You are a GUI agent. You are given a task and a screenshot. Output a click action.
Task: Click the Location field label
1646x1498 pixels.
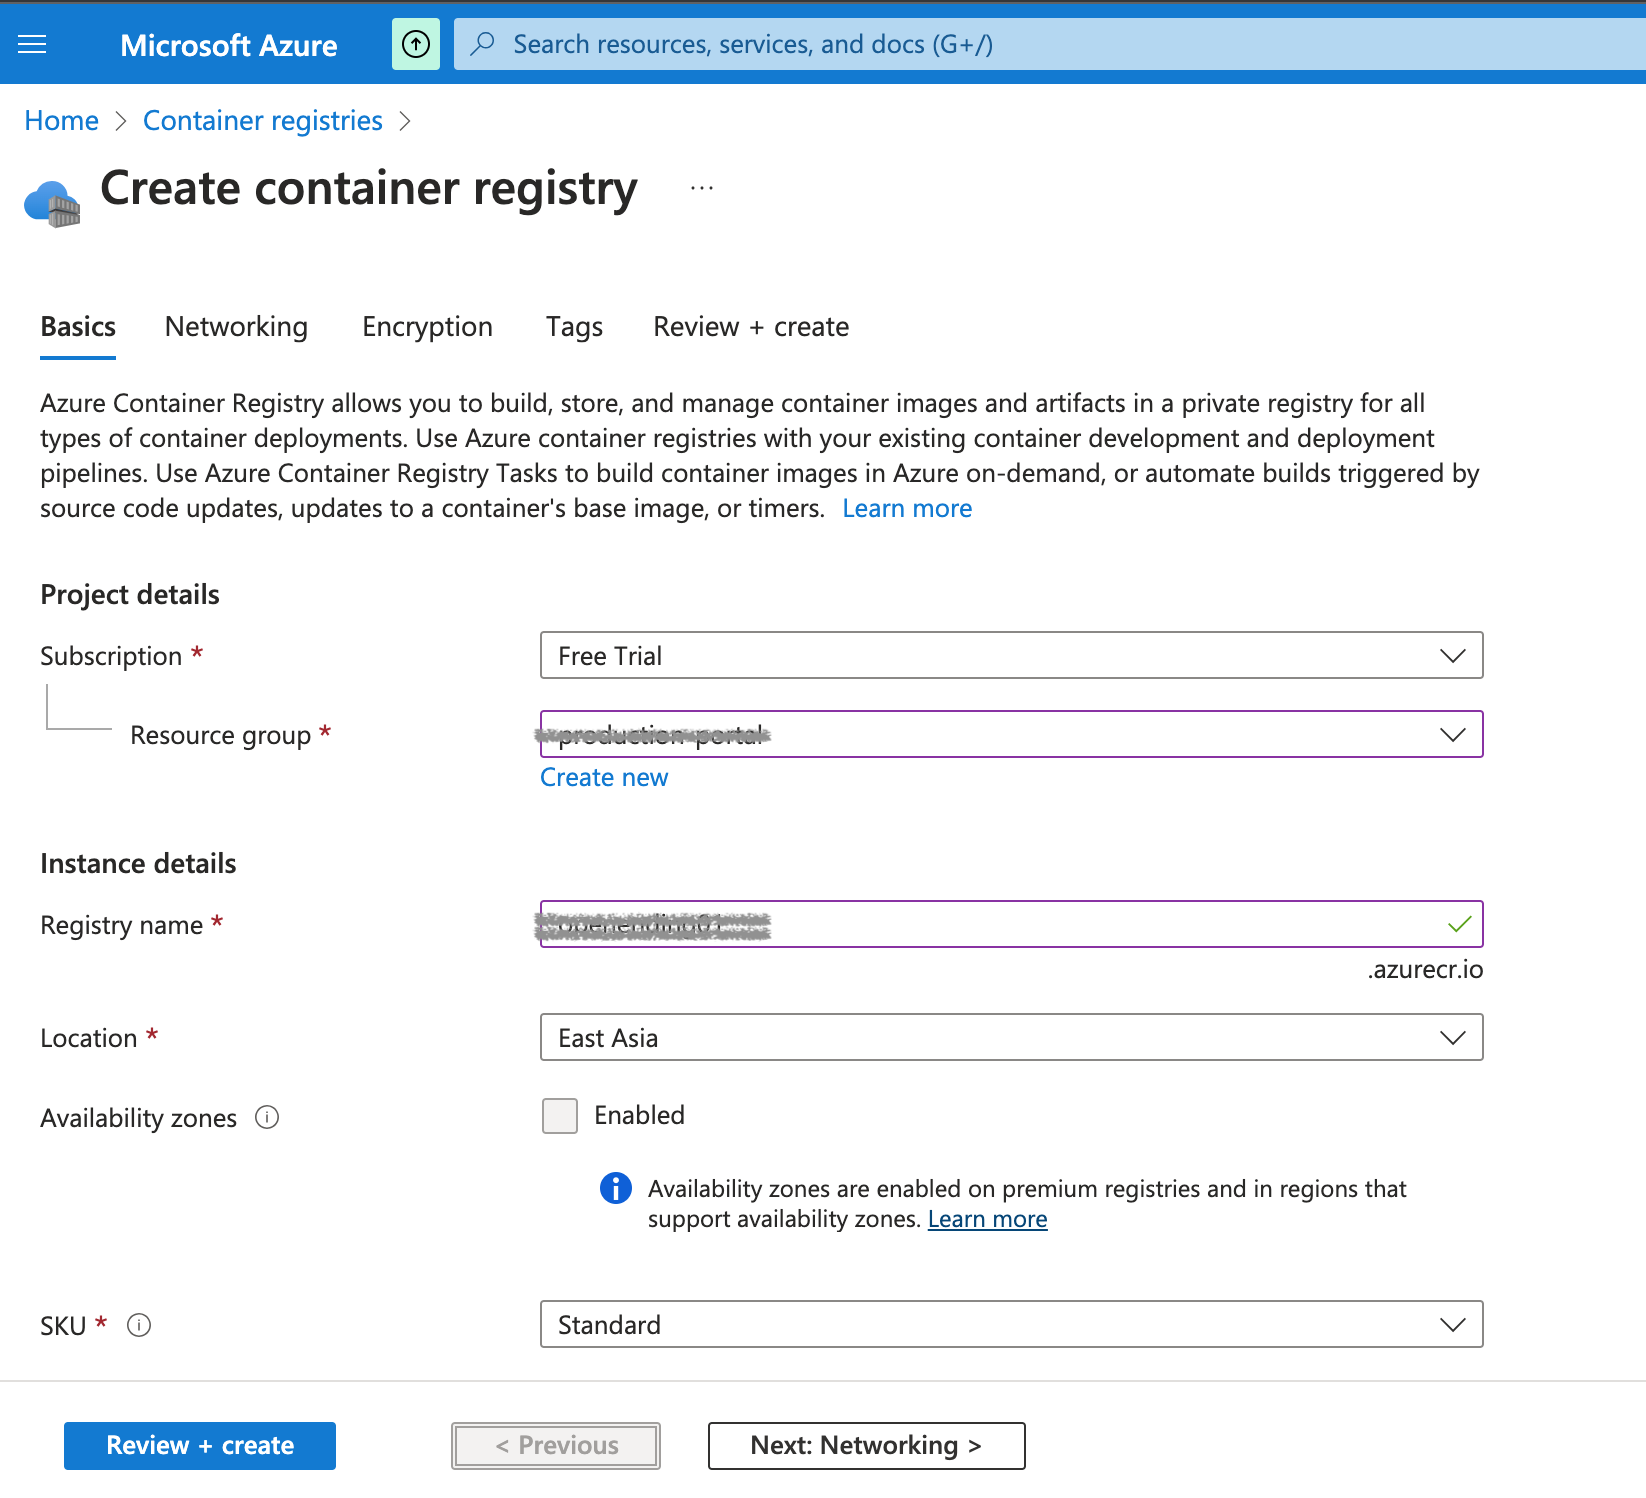(89, 1038)
